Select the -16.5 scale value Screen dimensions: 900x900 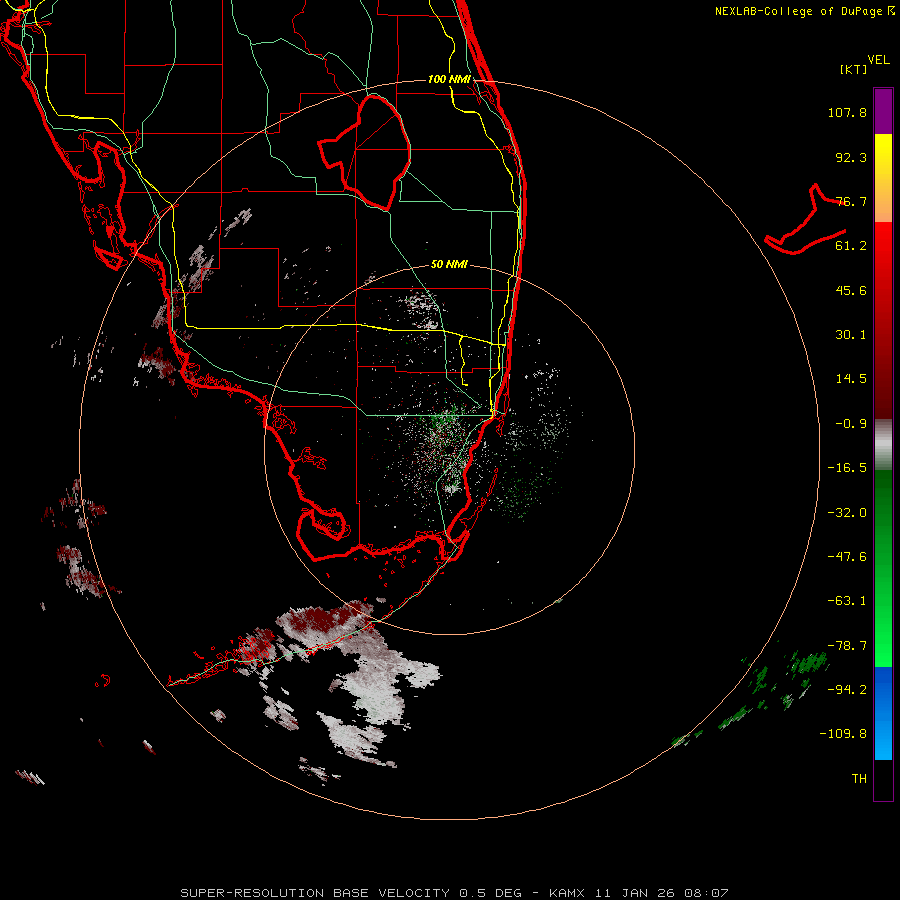tap(847, 468)
